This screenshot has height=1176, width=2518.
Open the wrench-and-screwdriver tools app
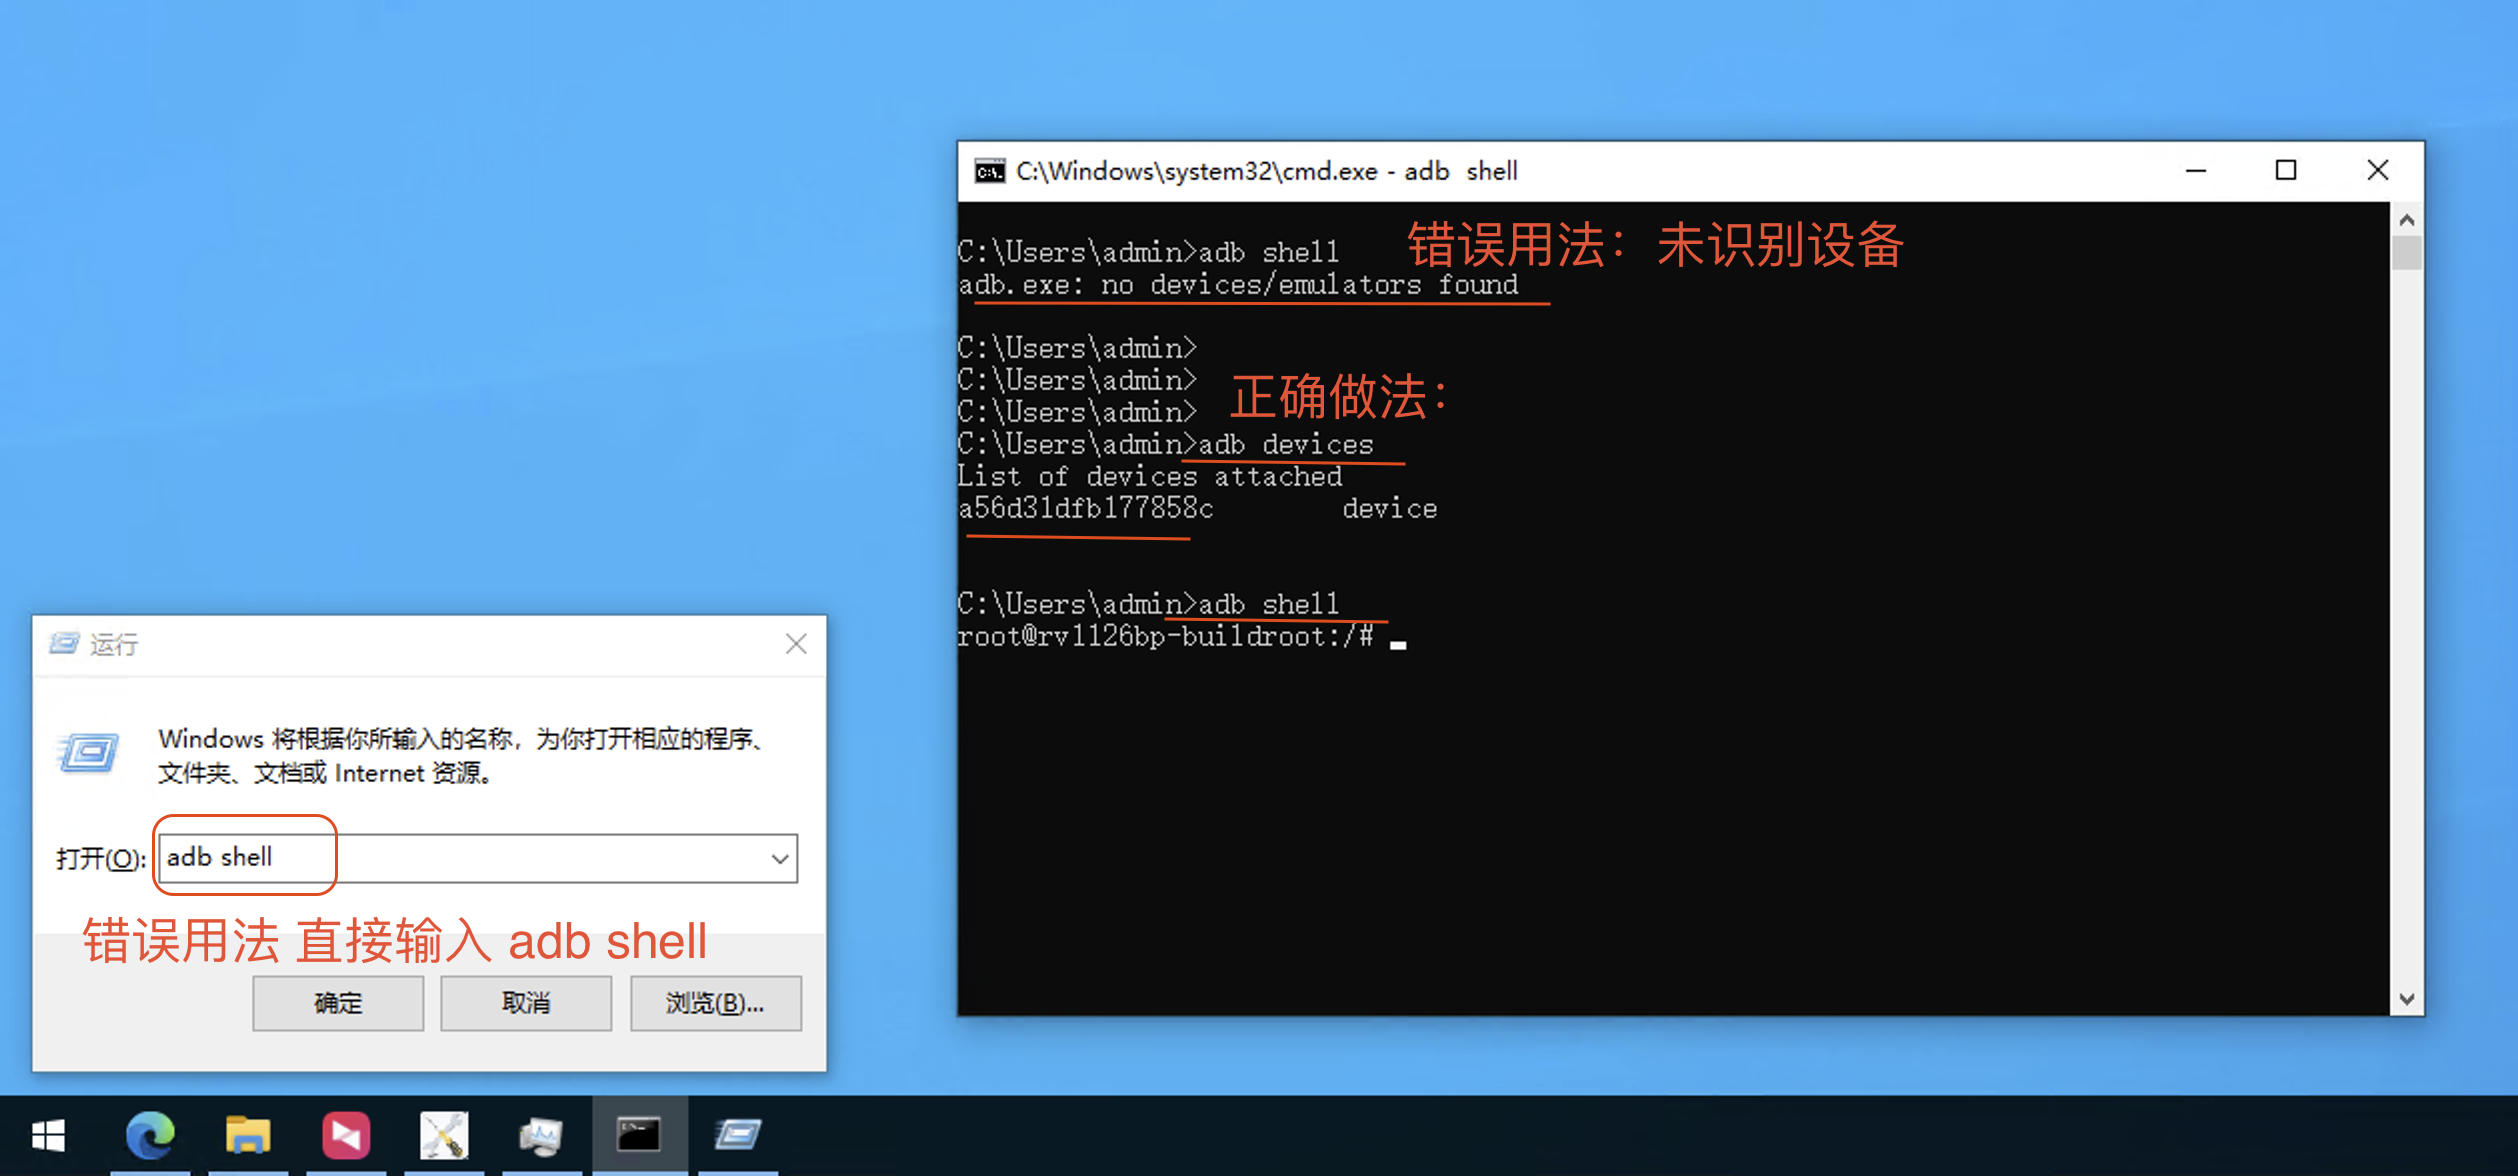point(443,1136)
